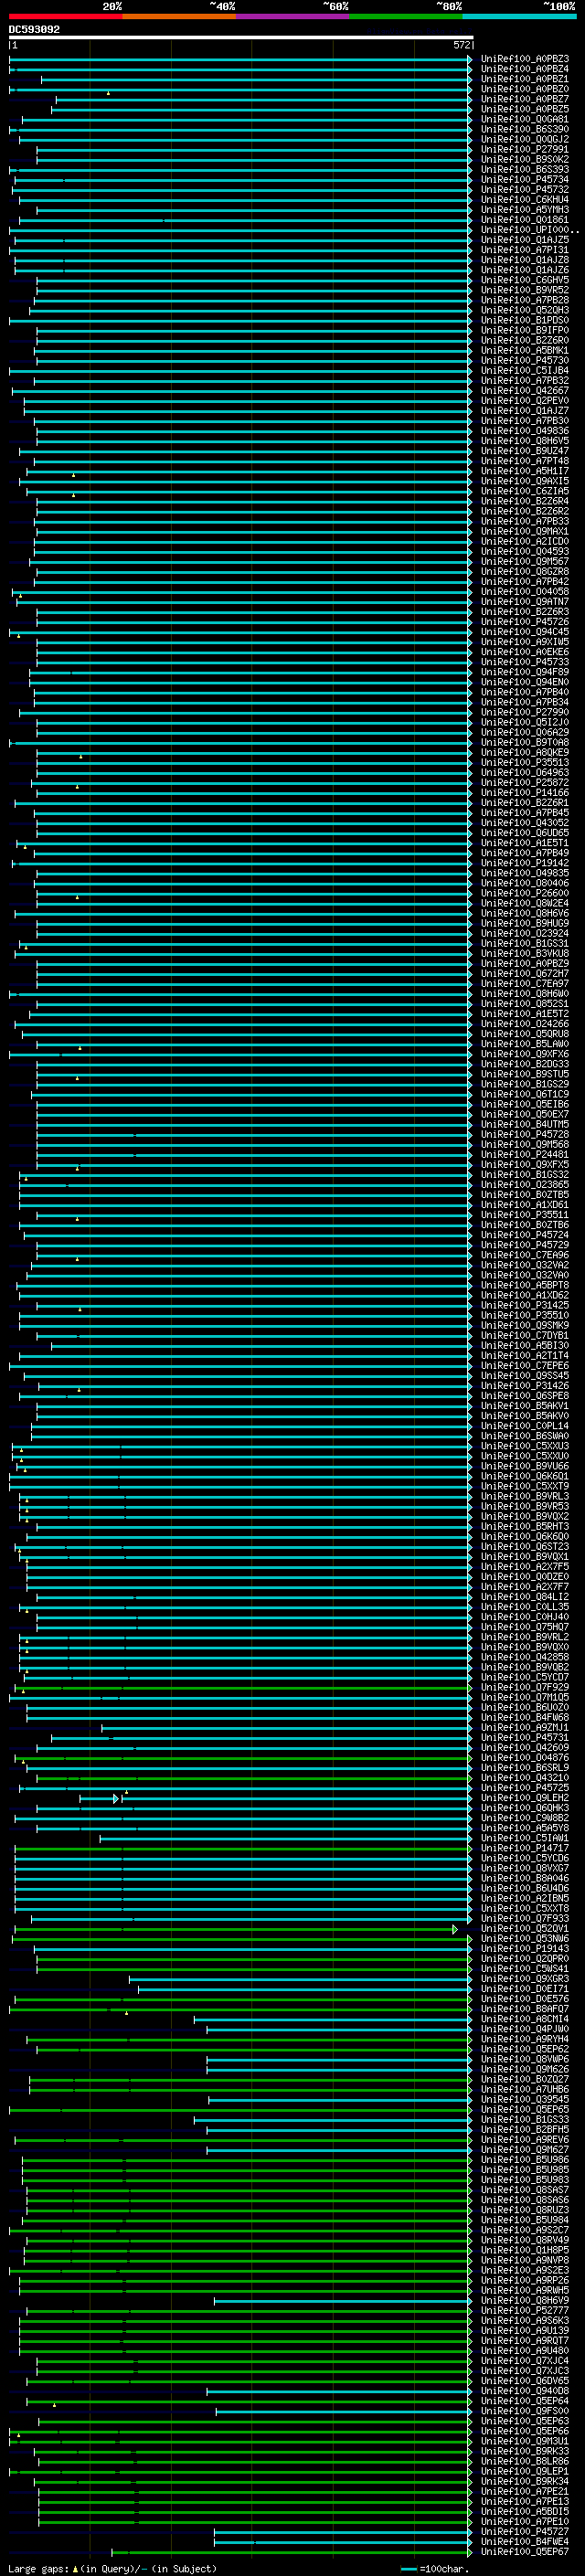Select the UniRef100_Q42667 label
The image size is (585, 2576).
pos(525,391)
